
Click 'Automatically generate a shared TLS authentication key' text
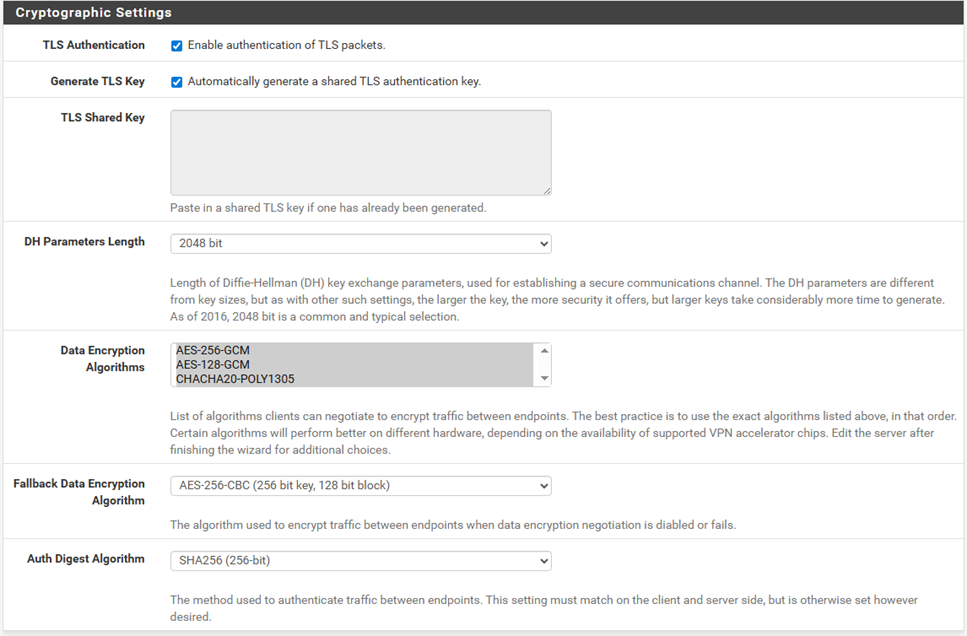(x=334, y=82)
